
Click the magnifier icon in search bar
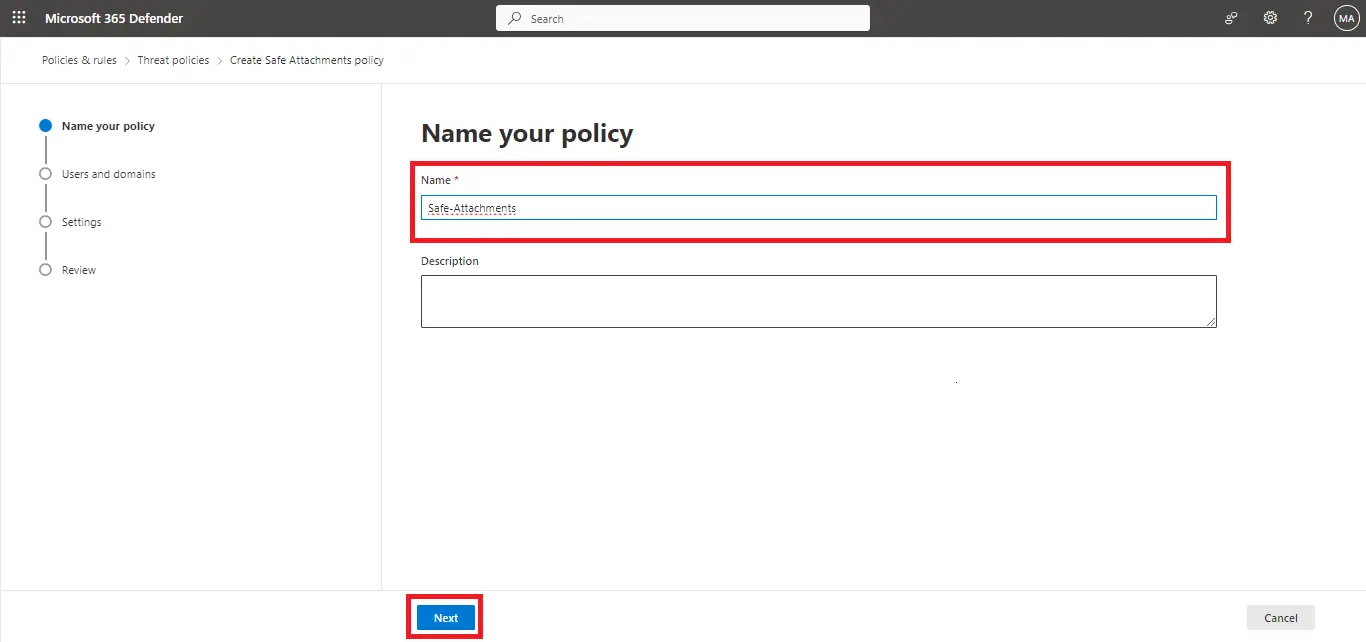[x=515, y=18]
